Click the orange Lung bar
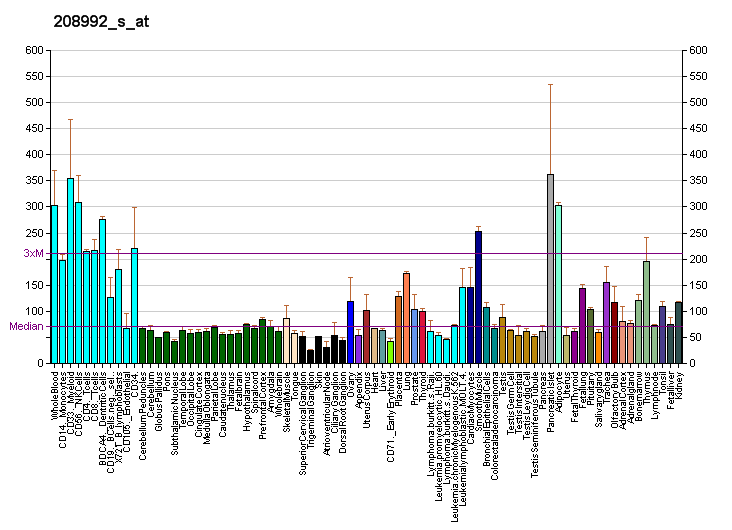Screen dimensions: 732x530 406,317
